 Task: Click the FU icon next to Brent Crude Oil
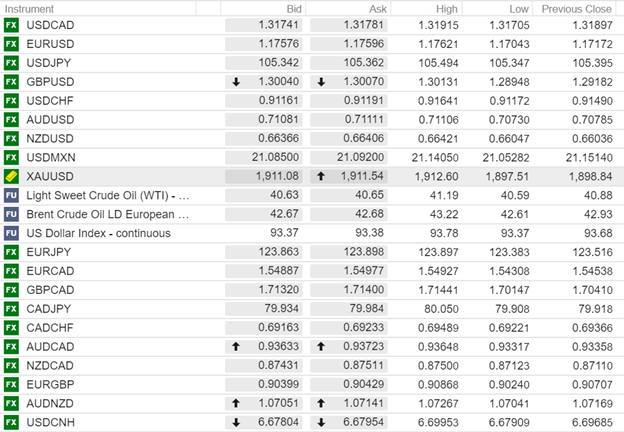coord(12,214)
